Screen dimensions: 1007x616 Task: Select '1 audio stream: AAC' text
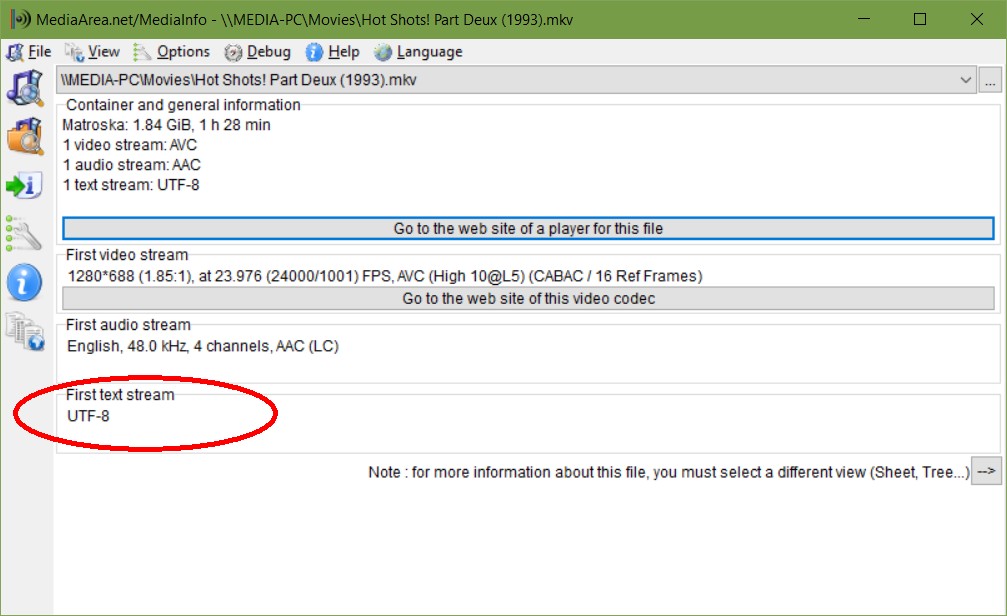point(132,165)
